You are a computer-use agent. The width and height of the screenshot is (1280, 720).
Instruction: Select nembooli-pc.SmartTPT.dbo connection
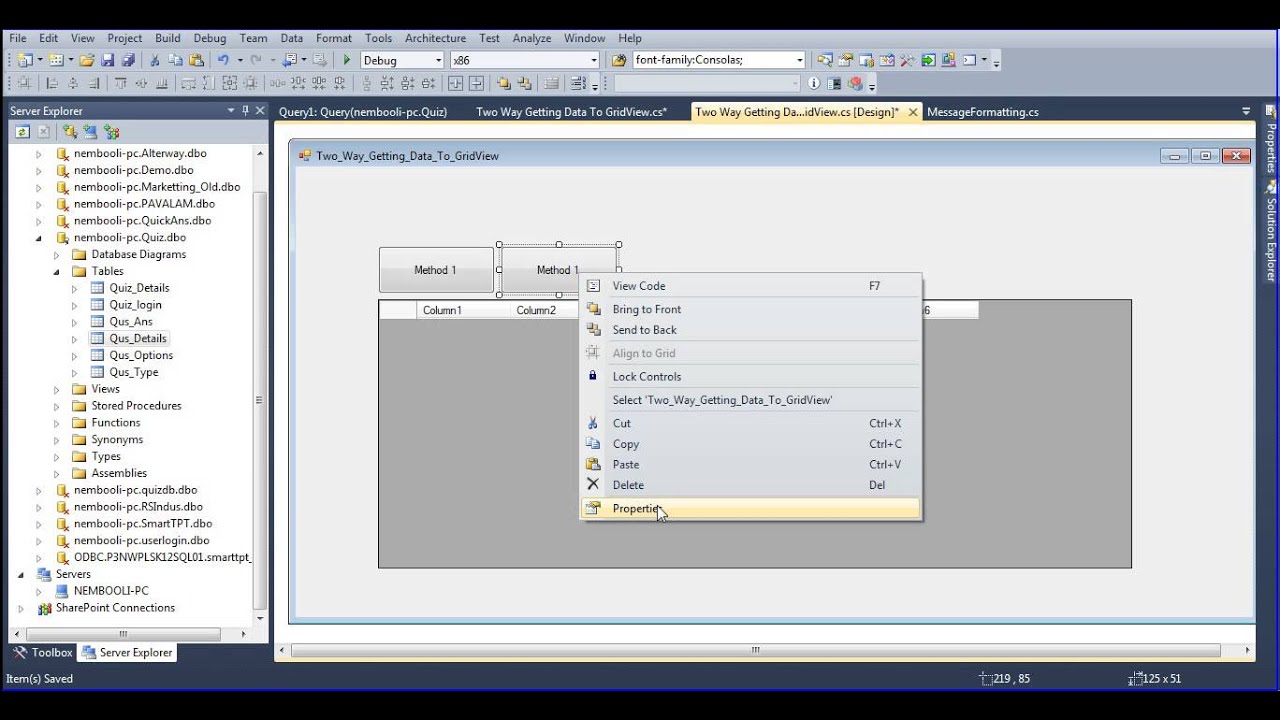[x=143, y=524]
